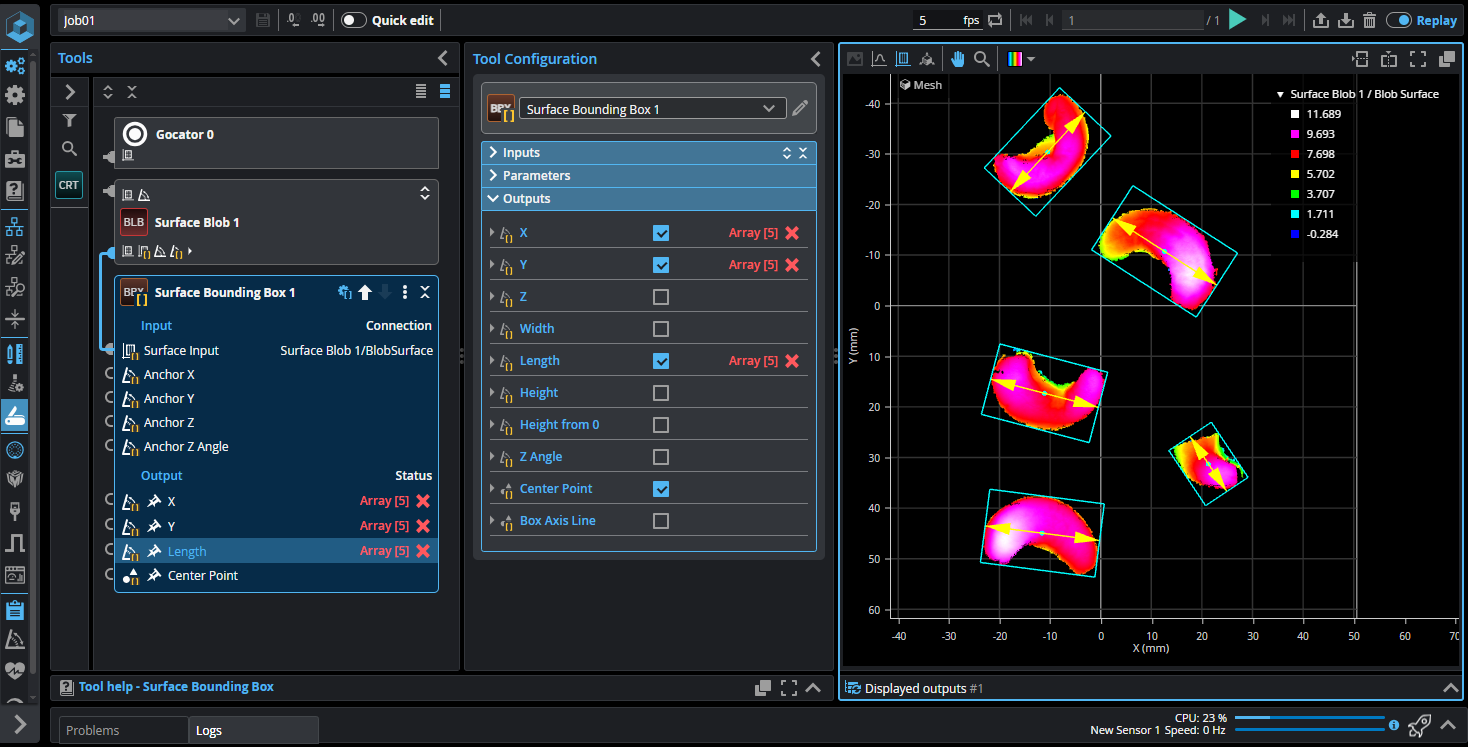The width and height of the screenshot is (1468, 747).
Task: Click the CRT button in Tools sidebar
Action: click(69, 185)
